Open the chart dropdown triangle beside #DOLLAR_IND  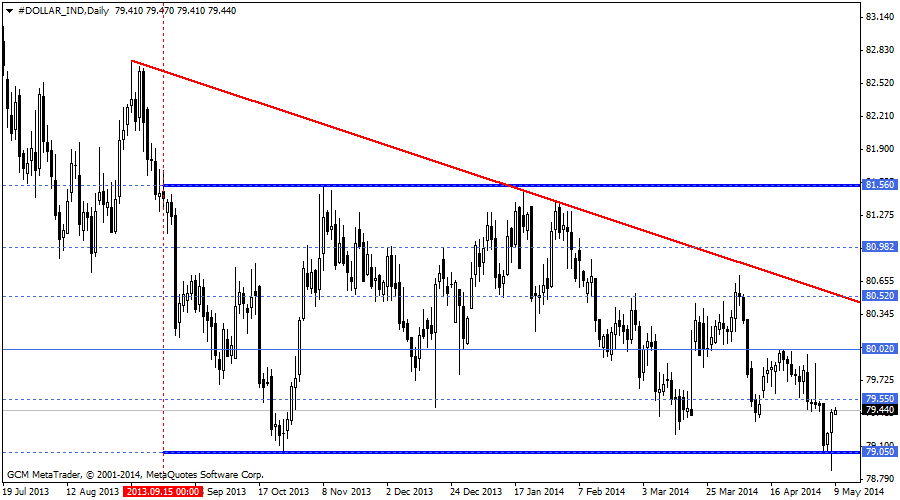pyautogui.click(x=10, y=10)
